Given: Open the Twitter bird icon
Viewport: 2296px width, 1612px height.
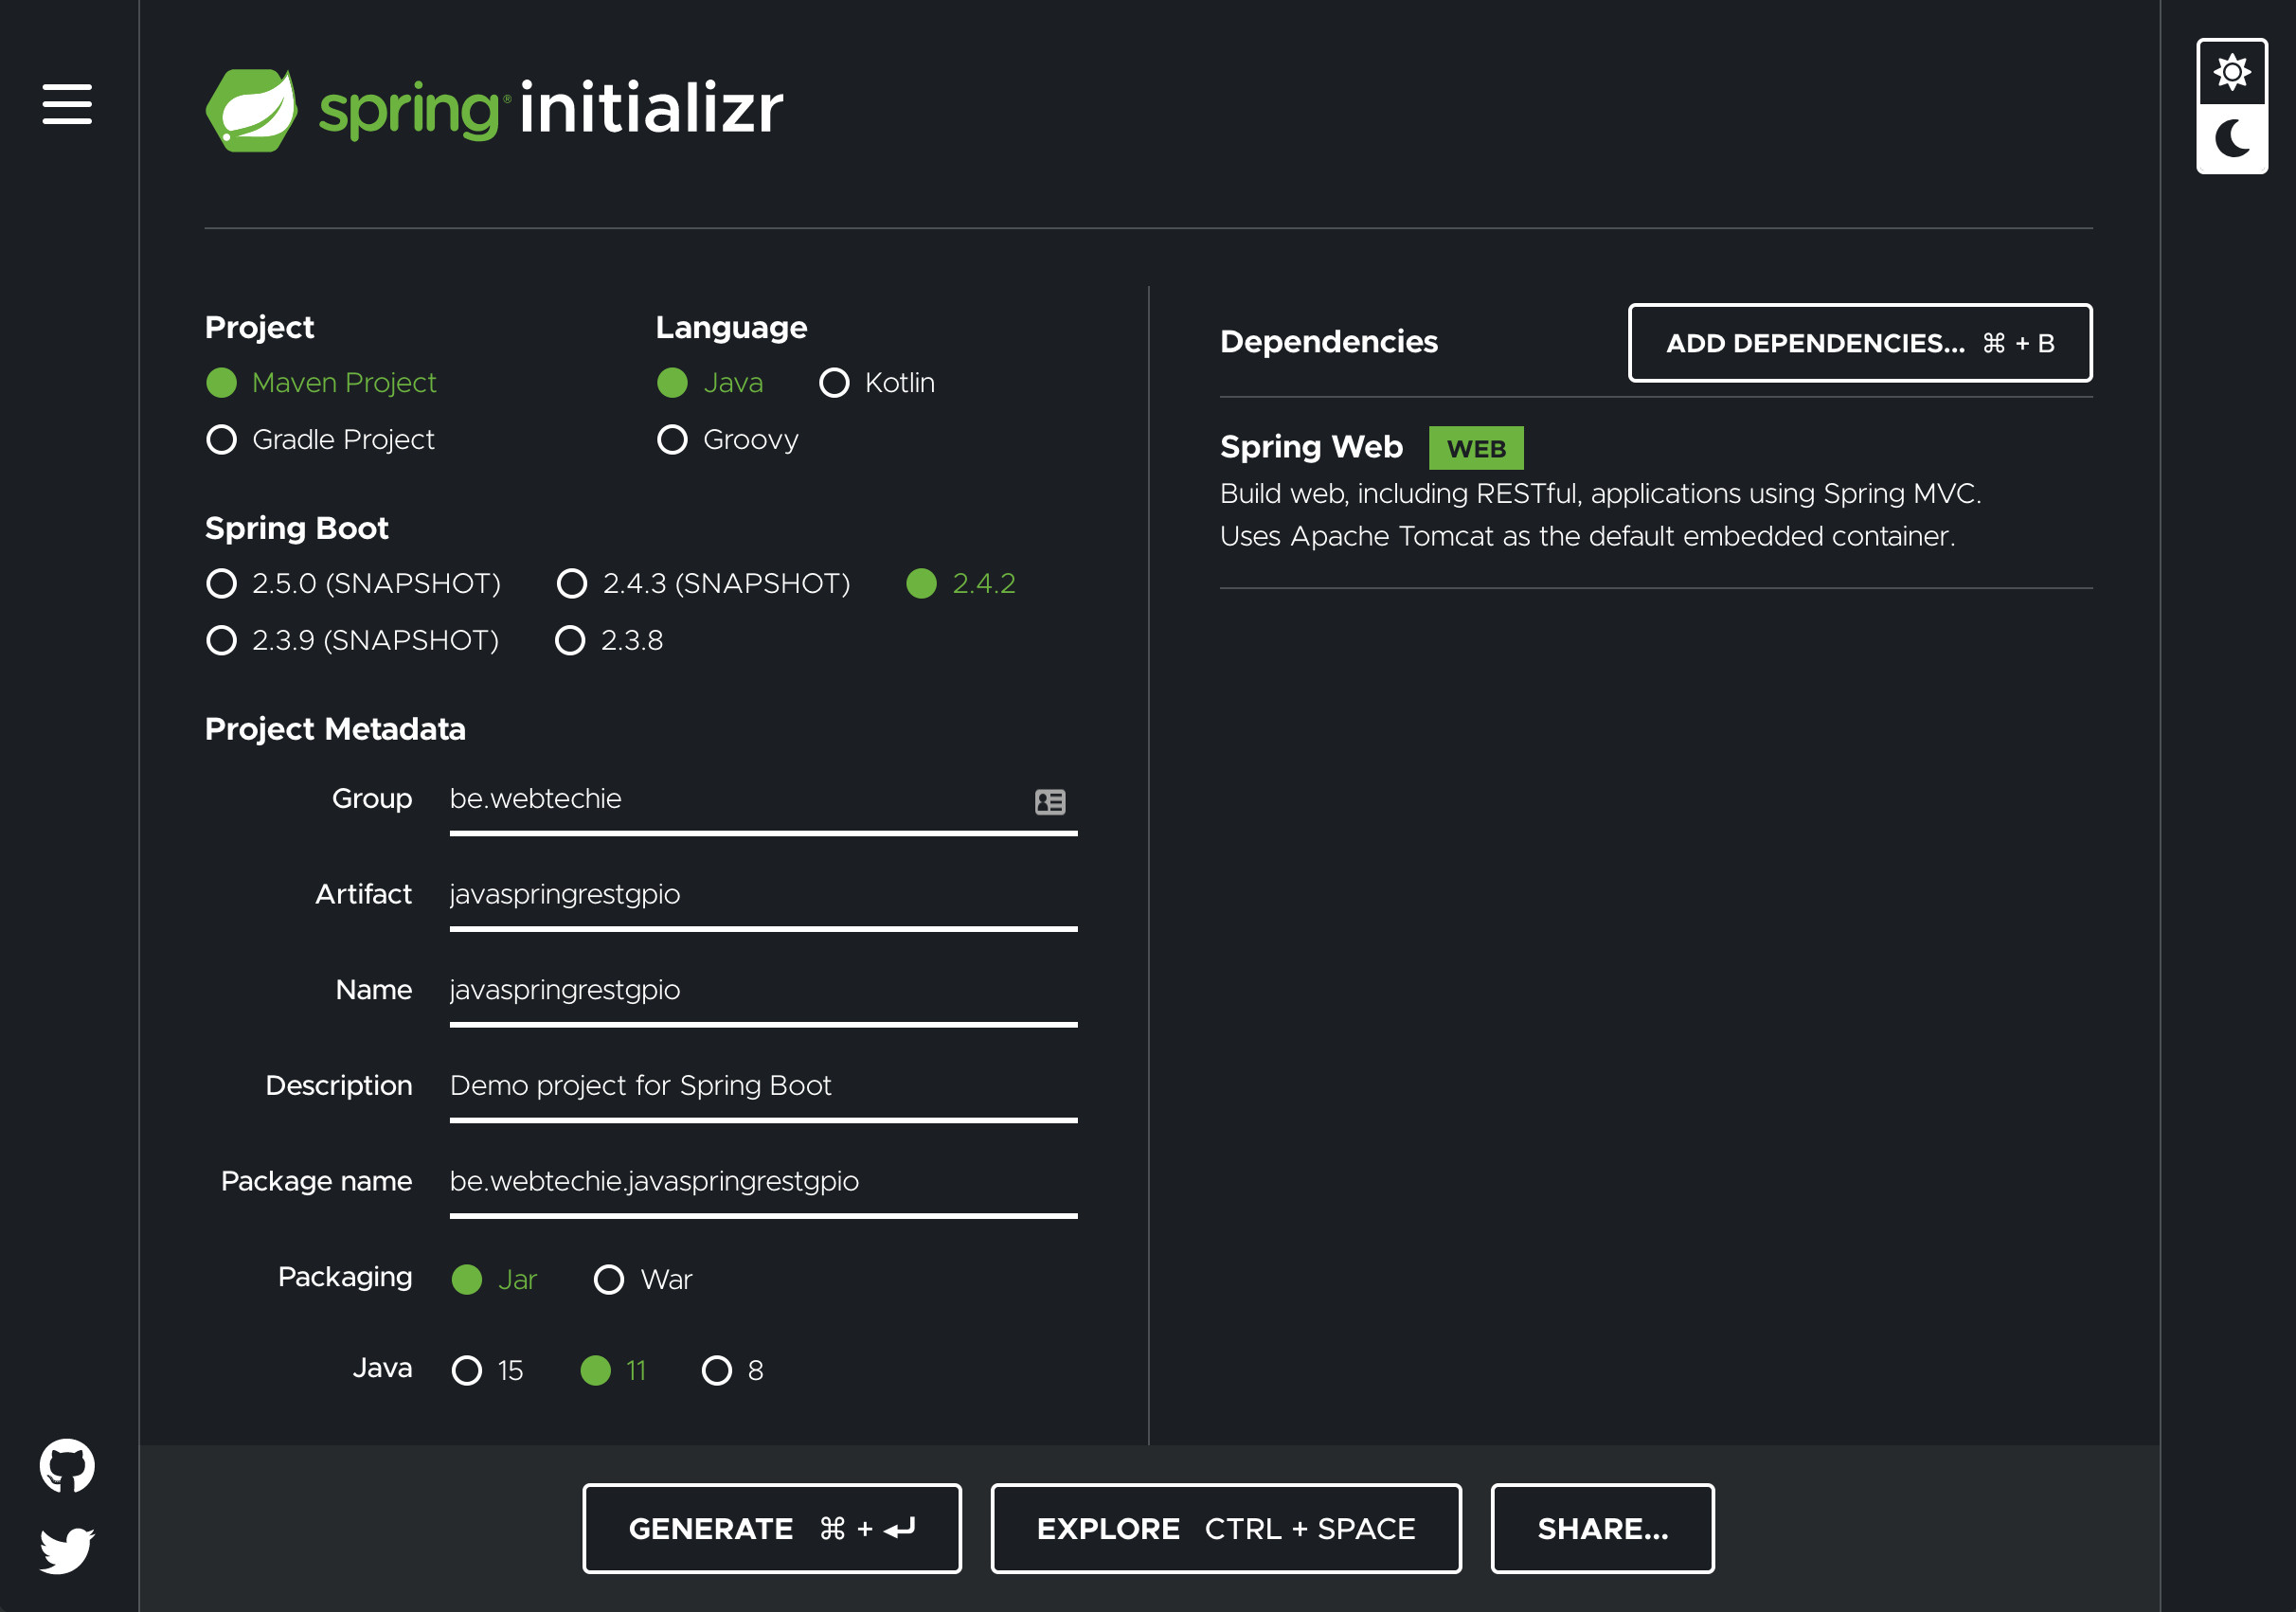Looking at the screenshot, I should [x=67, y=1549].
